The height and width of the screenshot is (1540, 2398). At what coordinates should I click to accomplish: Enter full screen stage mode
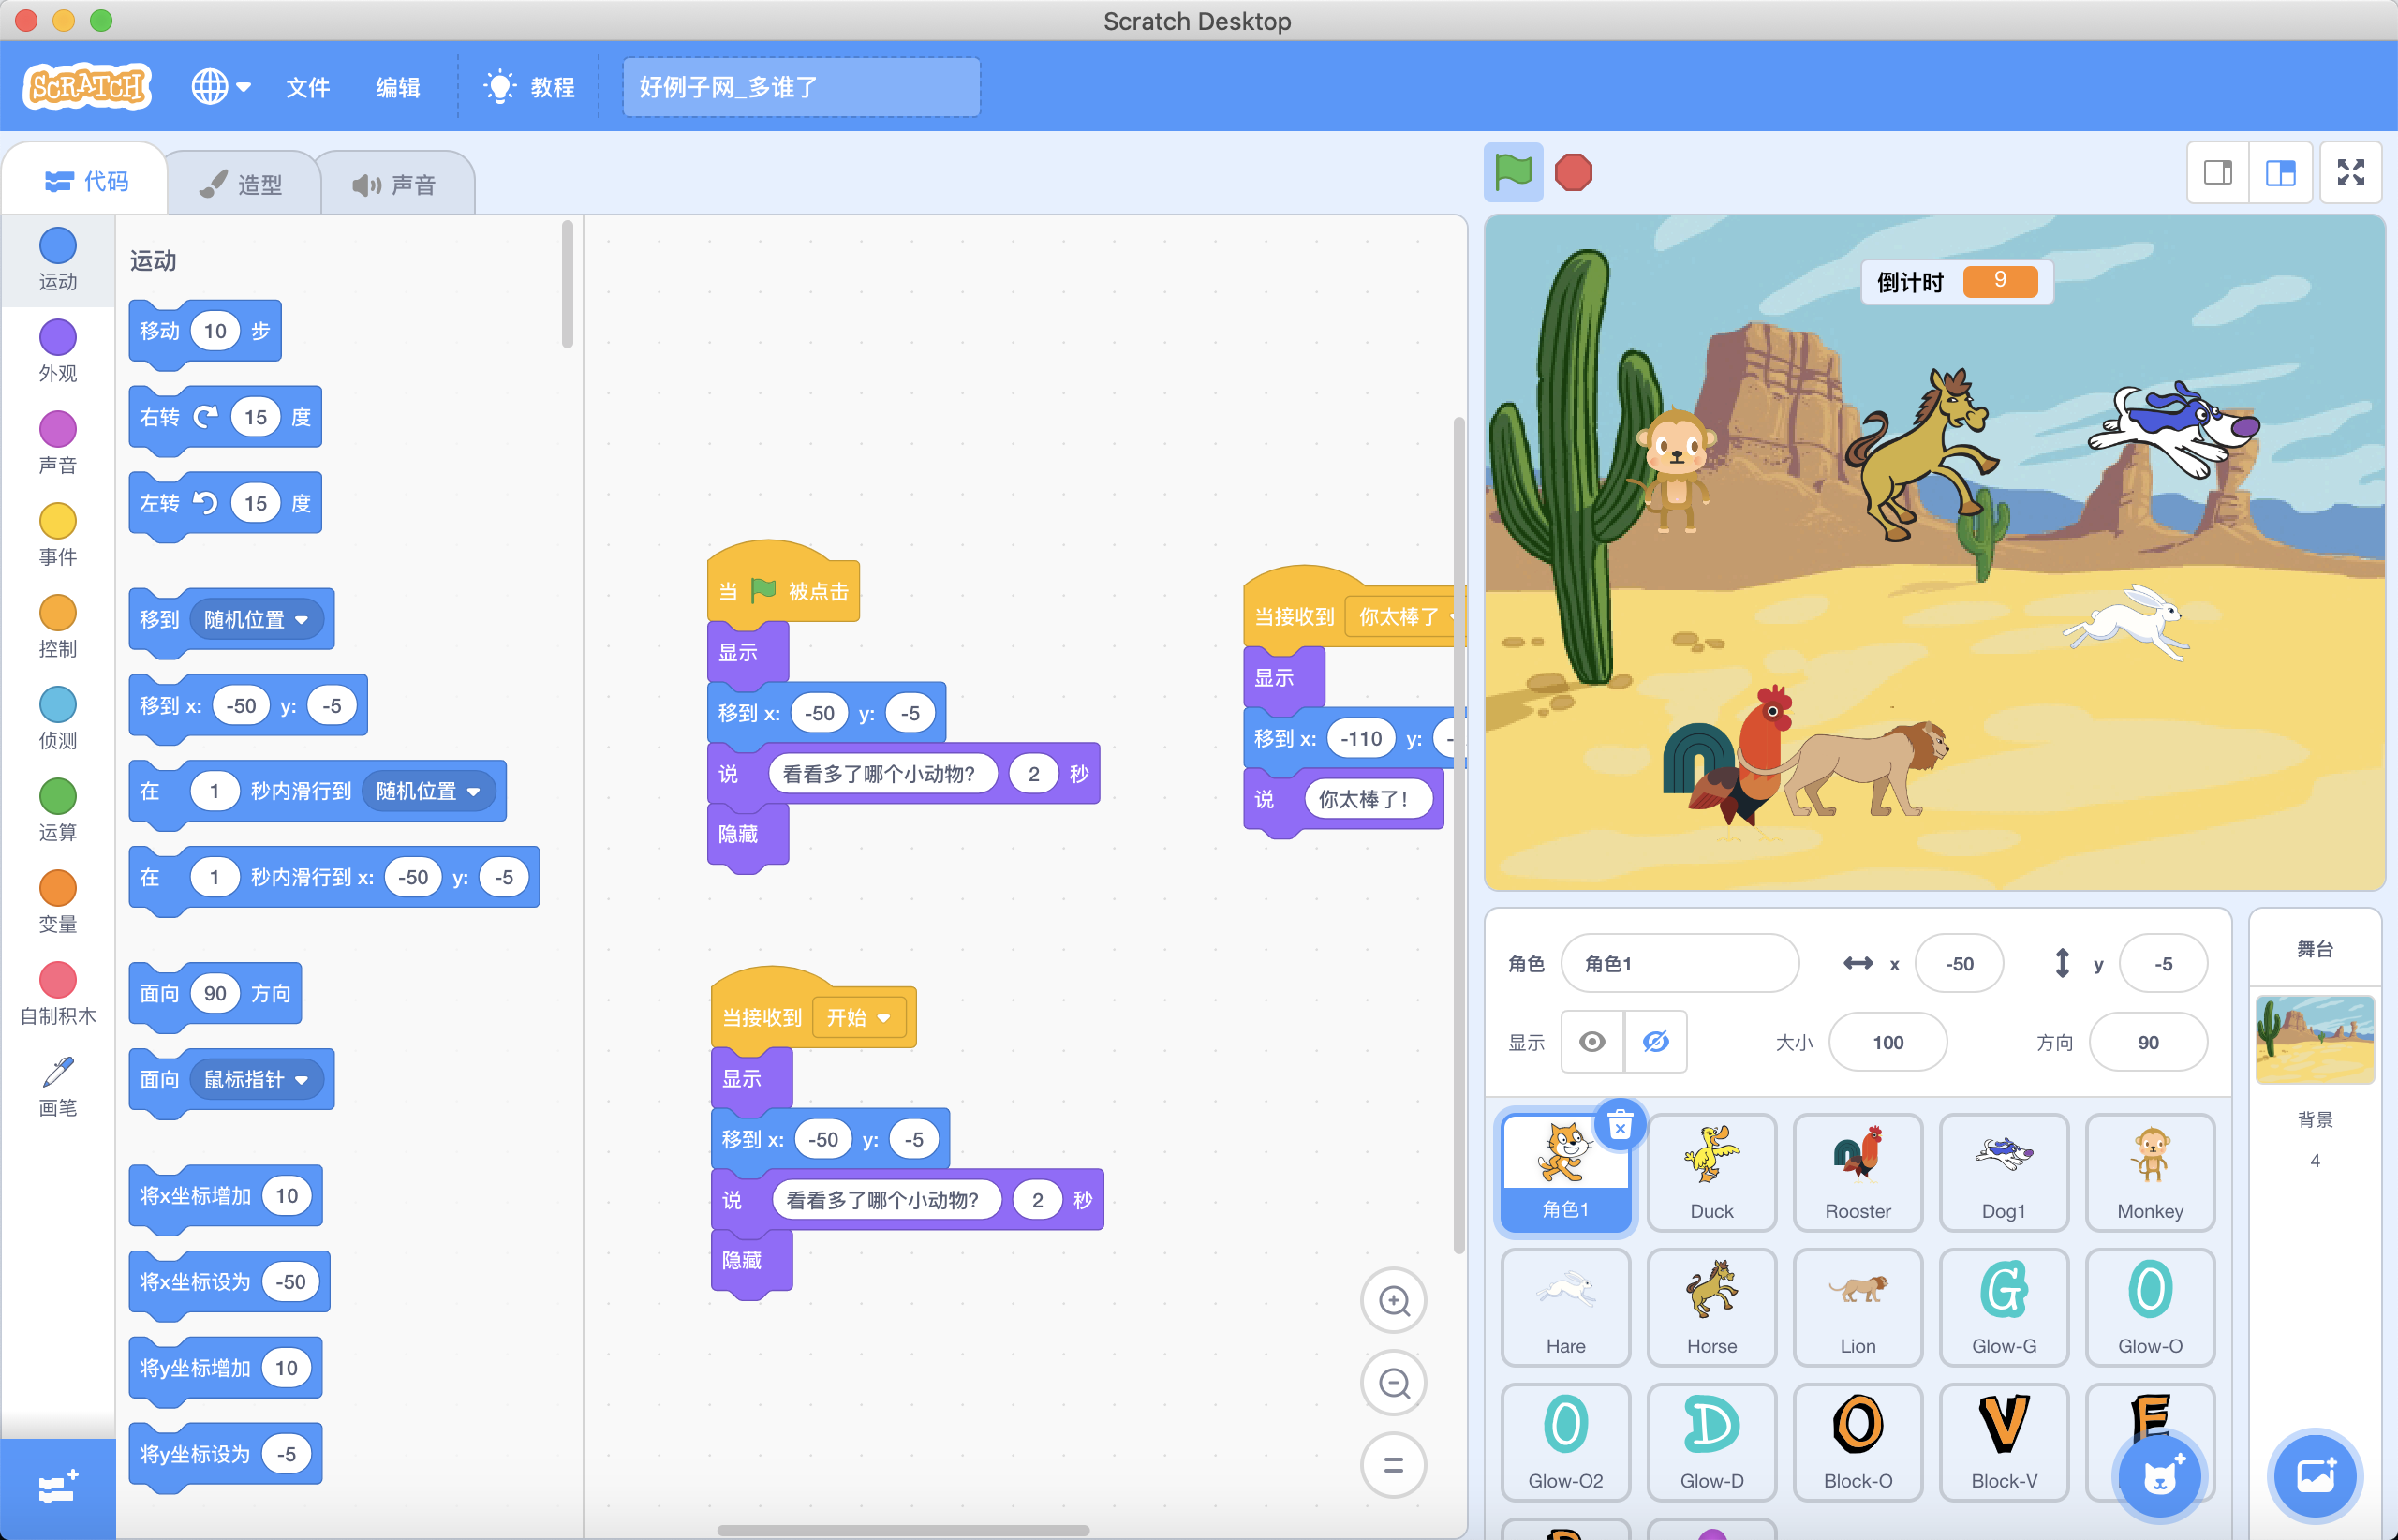2351,173
